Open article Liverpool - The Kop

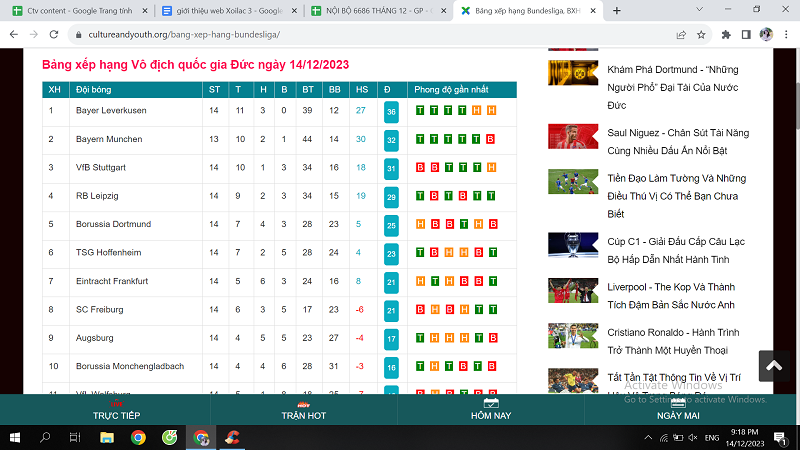point(671,295)
